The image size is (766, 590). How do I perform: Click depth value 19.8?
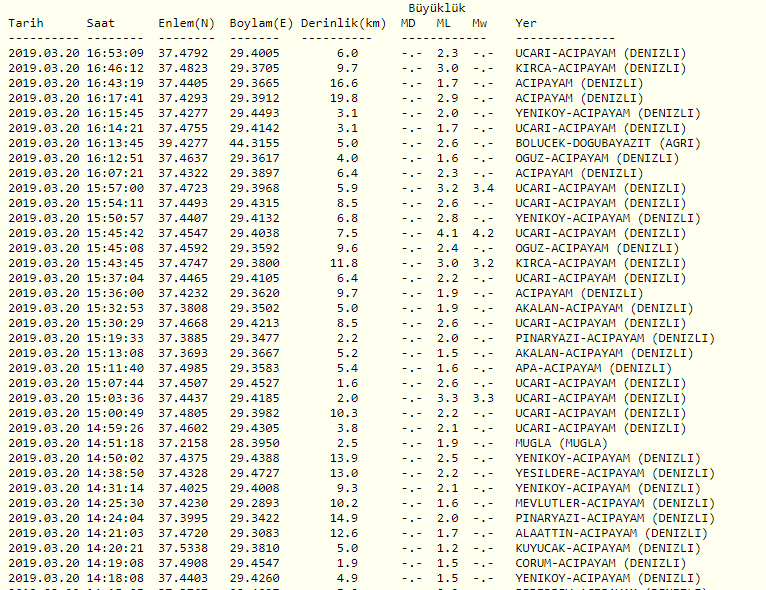[344, 98]
